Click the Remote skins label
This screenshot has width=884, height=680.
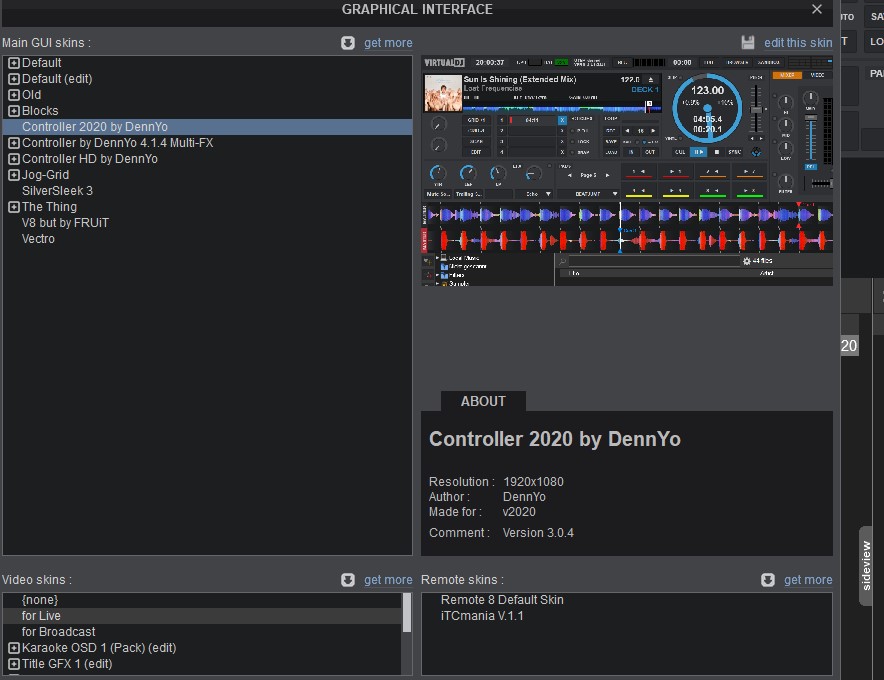pos(462,580)
